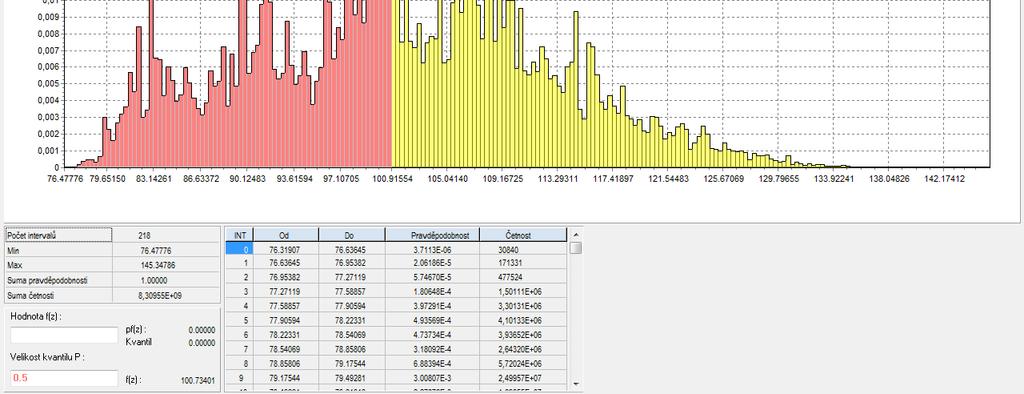
Task: Click the Četnost column header
Action: tap(523, 235)
